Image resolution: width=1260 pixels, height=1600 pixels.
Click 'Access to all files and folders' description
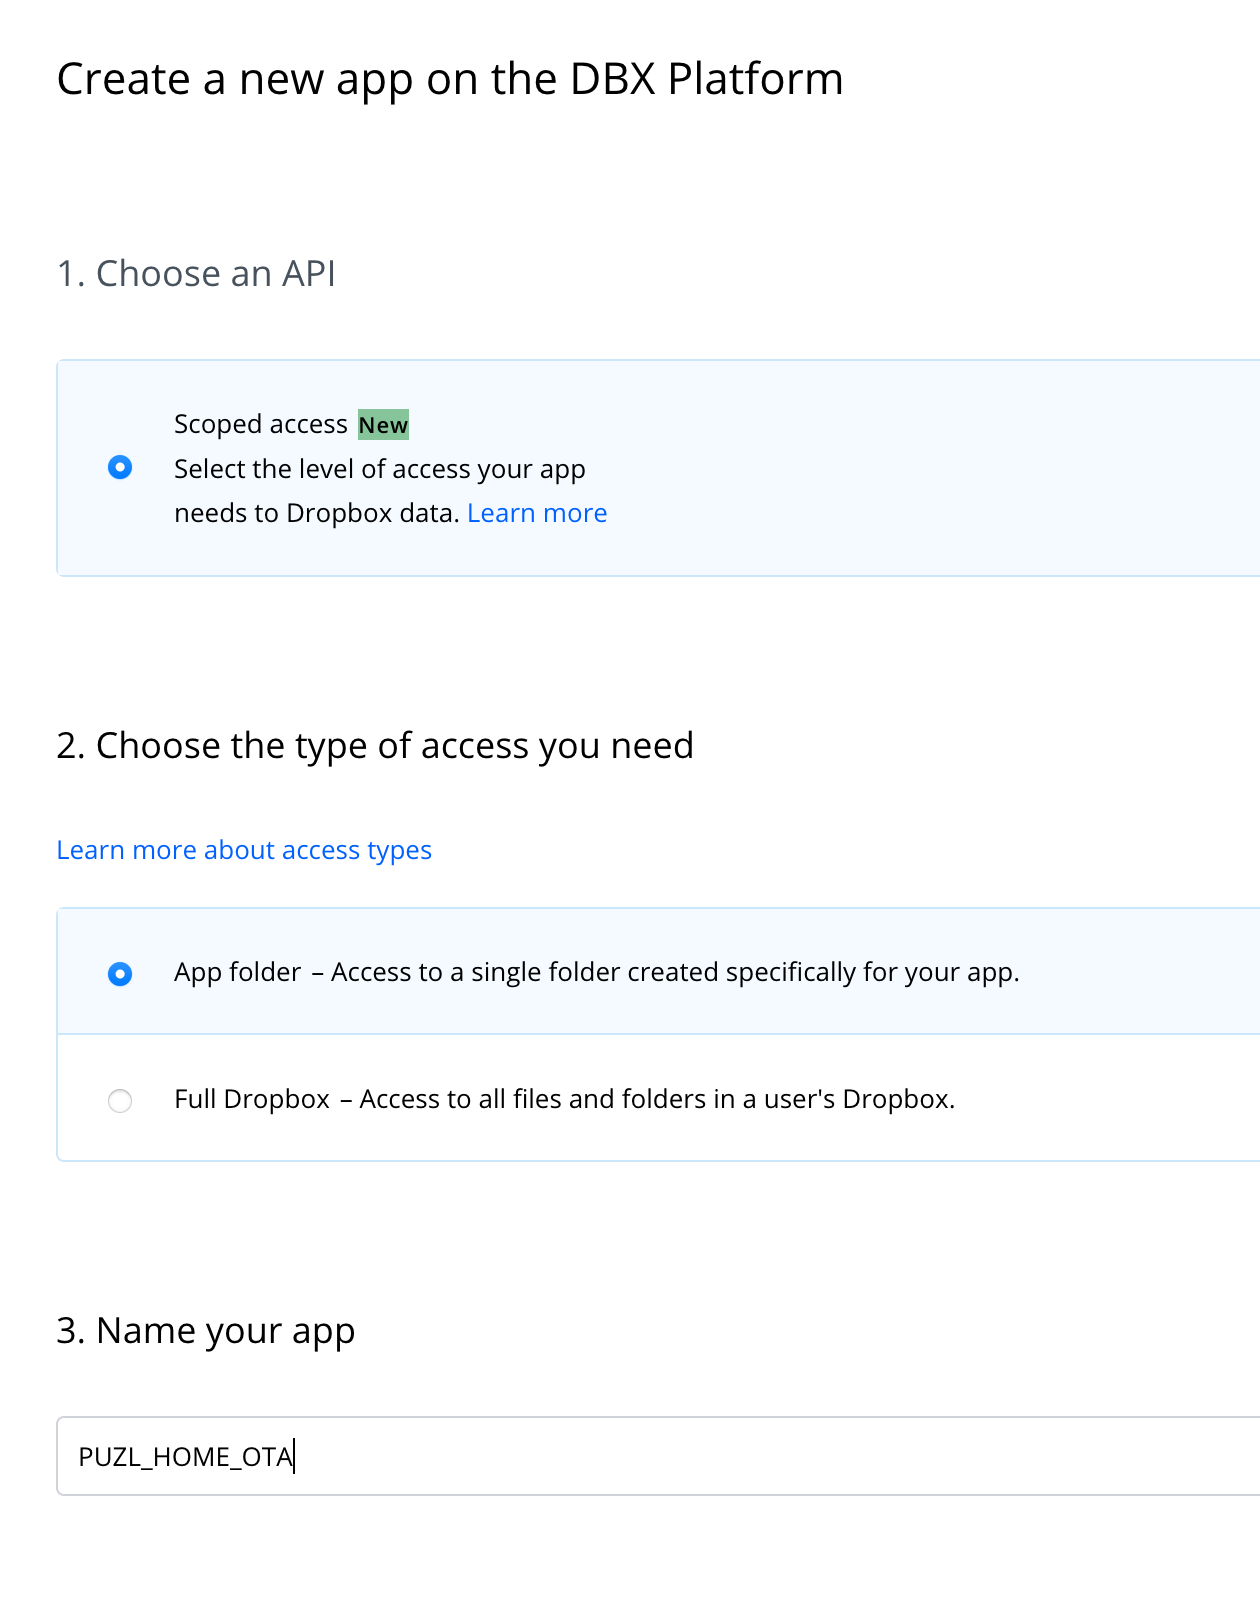point(657,1099)
